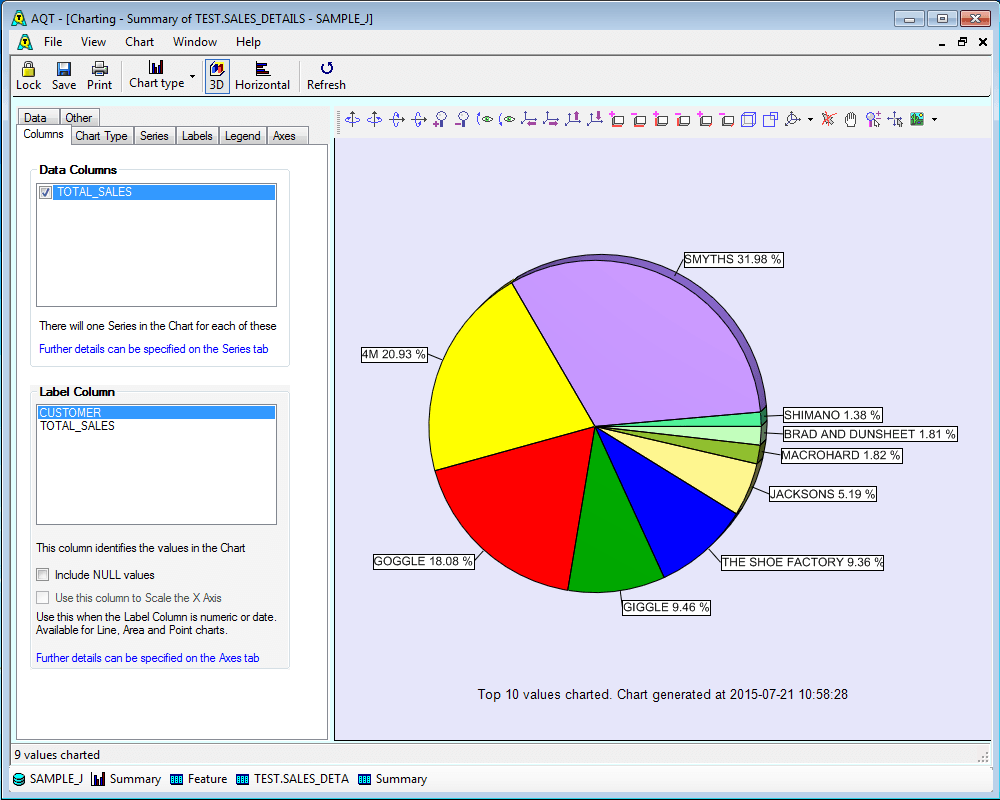
Task: Open the Feature window tab at bottom
Action: pyautogui.click(x=199, y=779)
